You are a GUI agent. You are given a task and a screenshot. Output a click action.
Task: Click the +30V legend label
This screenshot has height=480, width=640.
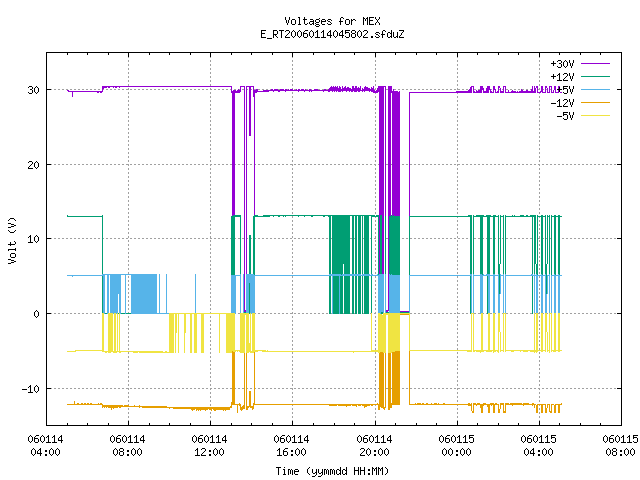click(562, 64)
